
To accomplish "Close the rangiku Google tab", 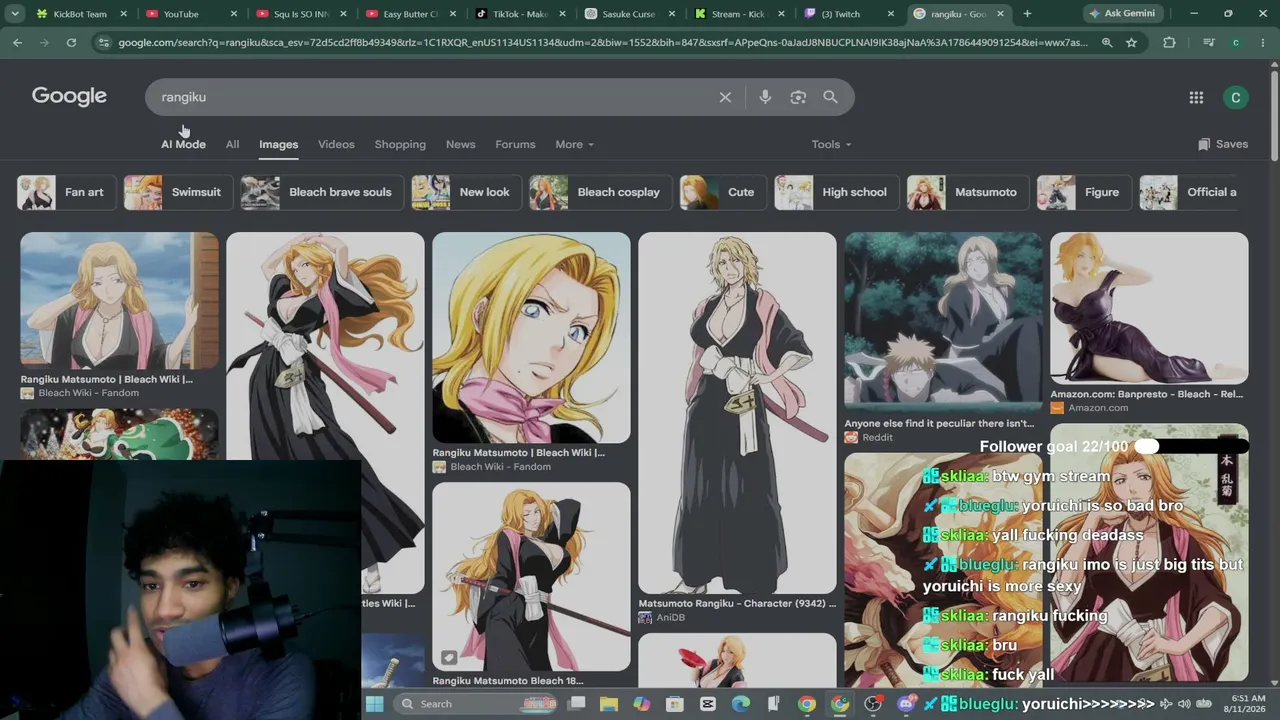I will coord(1000,14).
